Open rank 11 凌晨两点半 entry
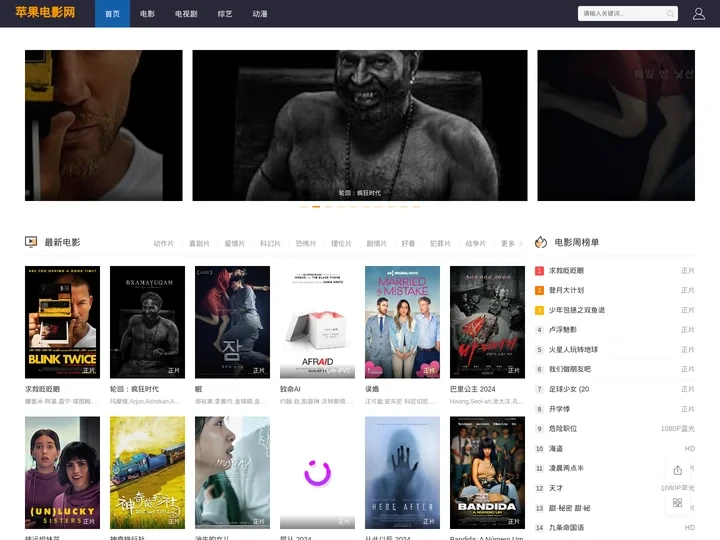This screenshot has width=720, height=540. click(615, 468)
